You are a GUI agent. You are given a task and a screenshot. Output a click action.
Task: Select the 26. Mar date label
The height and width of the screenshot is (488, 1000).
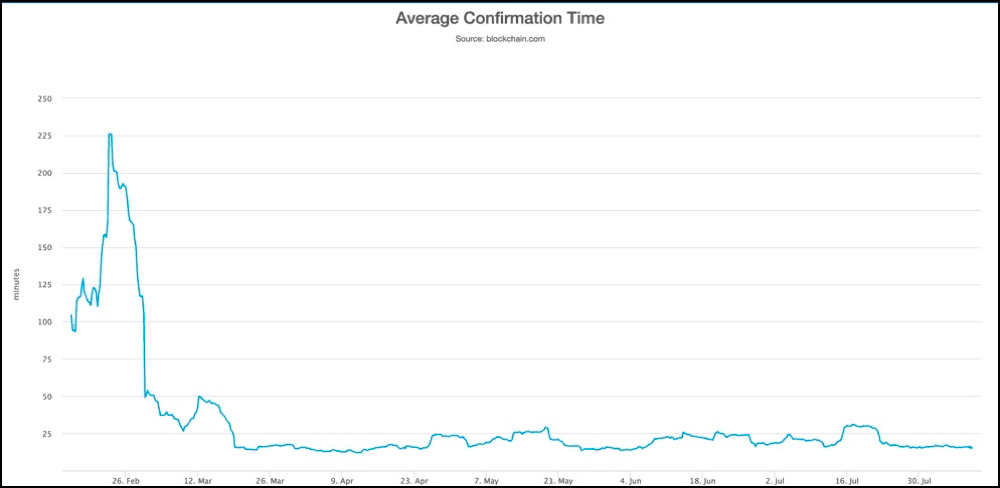pyautogui.click(x=270, y=478)
